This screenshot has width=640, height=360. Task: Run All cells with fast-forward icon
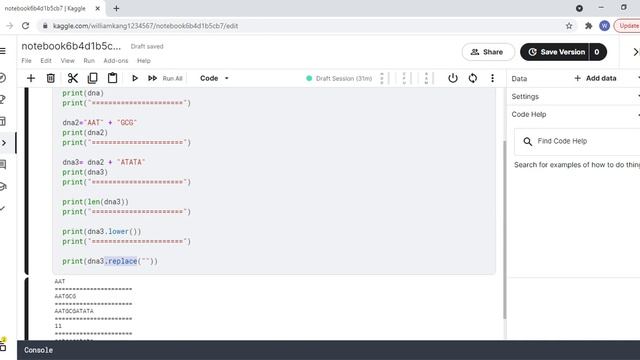[x=152, y=78]
